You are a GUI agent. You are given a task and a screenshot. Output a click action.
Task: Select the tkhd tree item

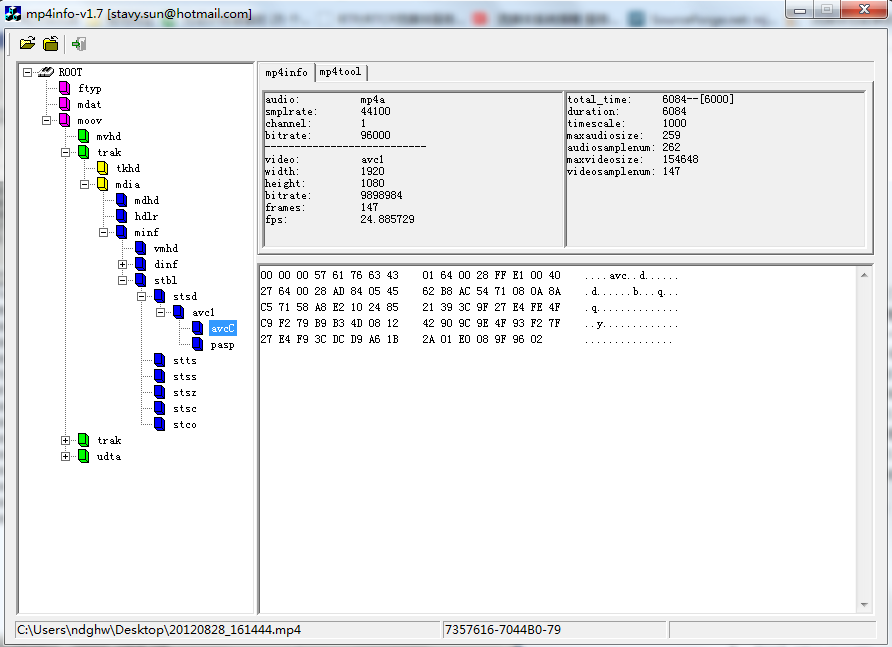tap(128, 168)
